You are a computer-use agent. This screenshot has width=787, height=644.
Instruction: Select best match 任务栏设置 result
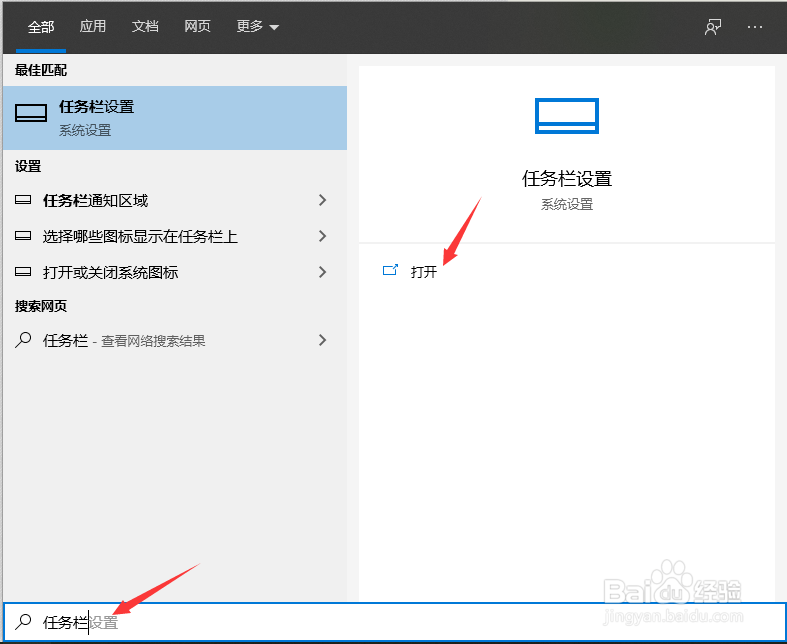coord(175,118)
